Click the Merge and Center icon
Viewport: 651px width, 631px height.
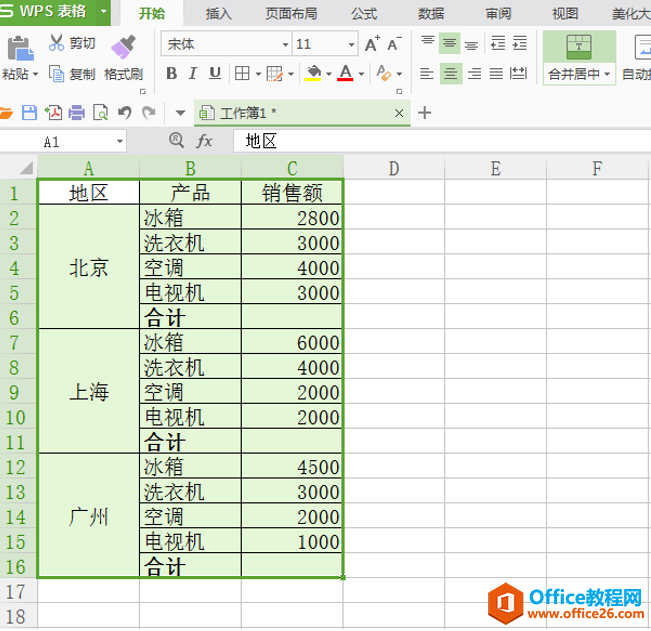(579, 47)
